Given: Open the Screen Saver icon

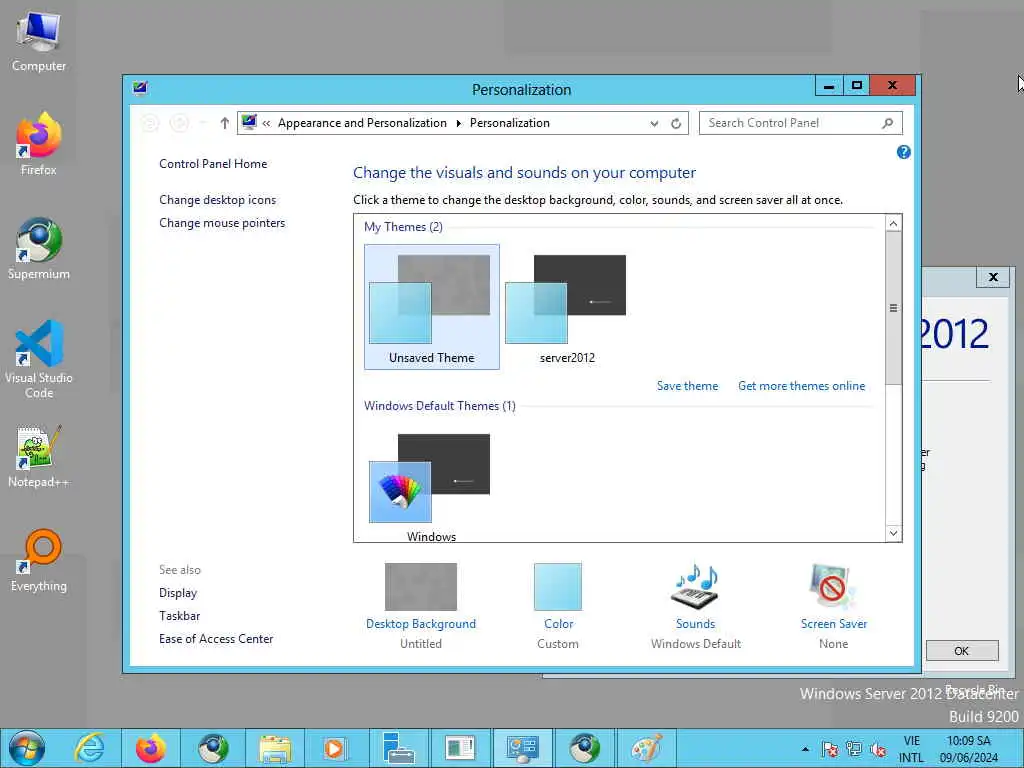Looking at the screenshot, I should (x=833, y=586).
